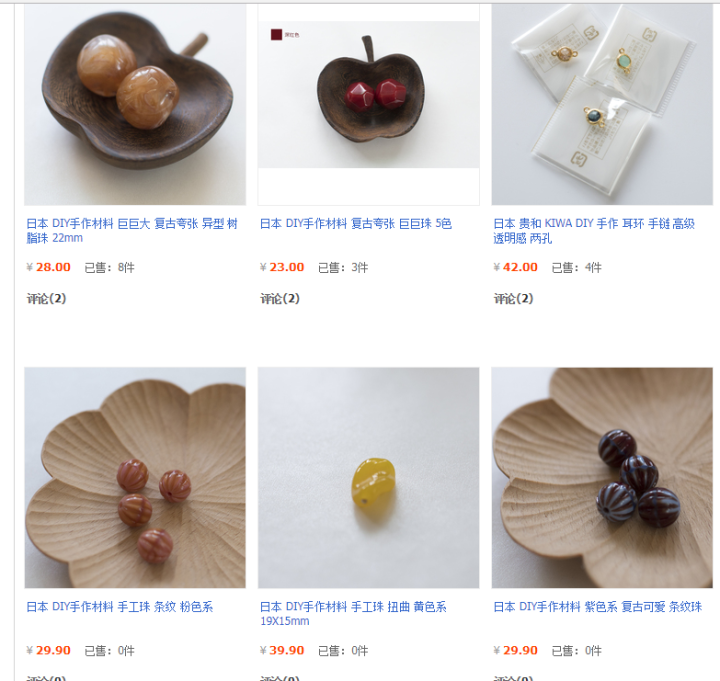Open the red faceted beads product photo
The height and width of the screenshot is (681, 720).
(x=369, y=105)
